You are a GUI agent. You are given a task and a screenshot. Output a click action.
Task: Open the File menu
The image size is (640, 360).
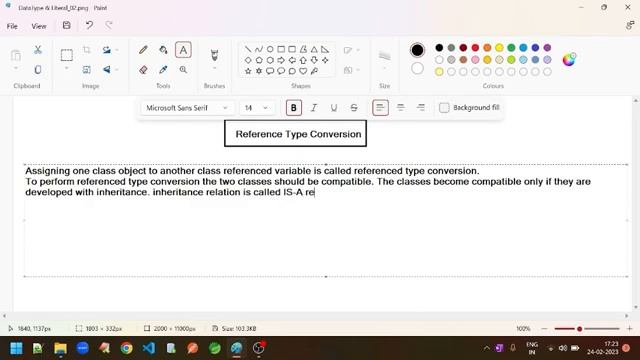tap(12, 26)
